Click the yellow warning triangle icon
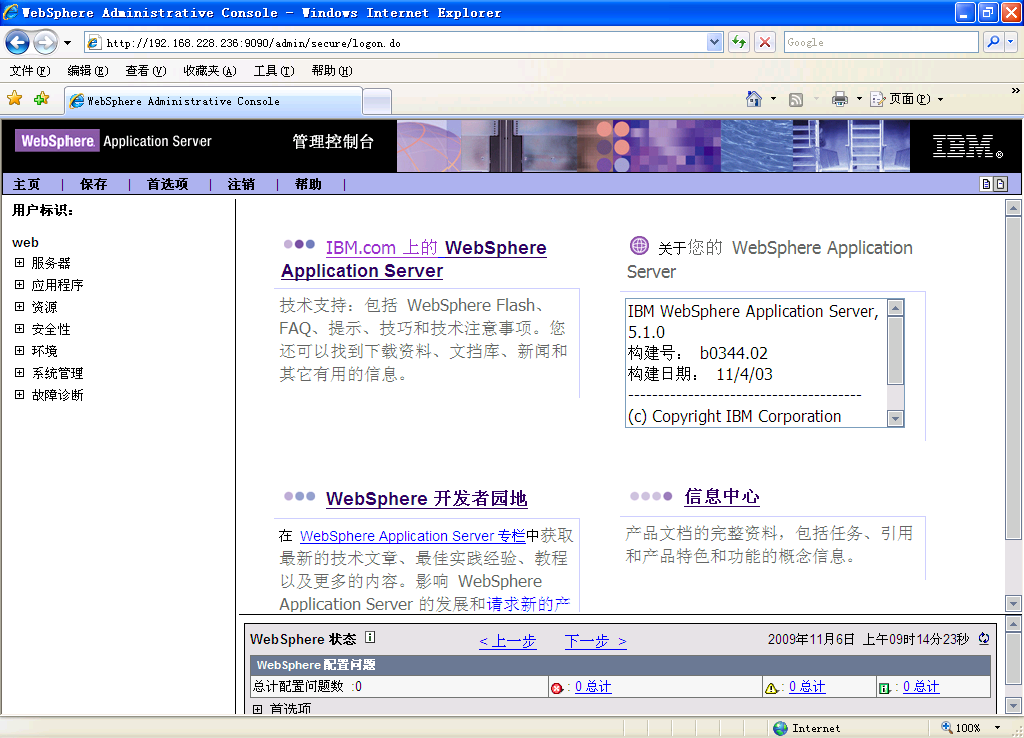The image size is (1024, 738). point(771,687)
